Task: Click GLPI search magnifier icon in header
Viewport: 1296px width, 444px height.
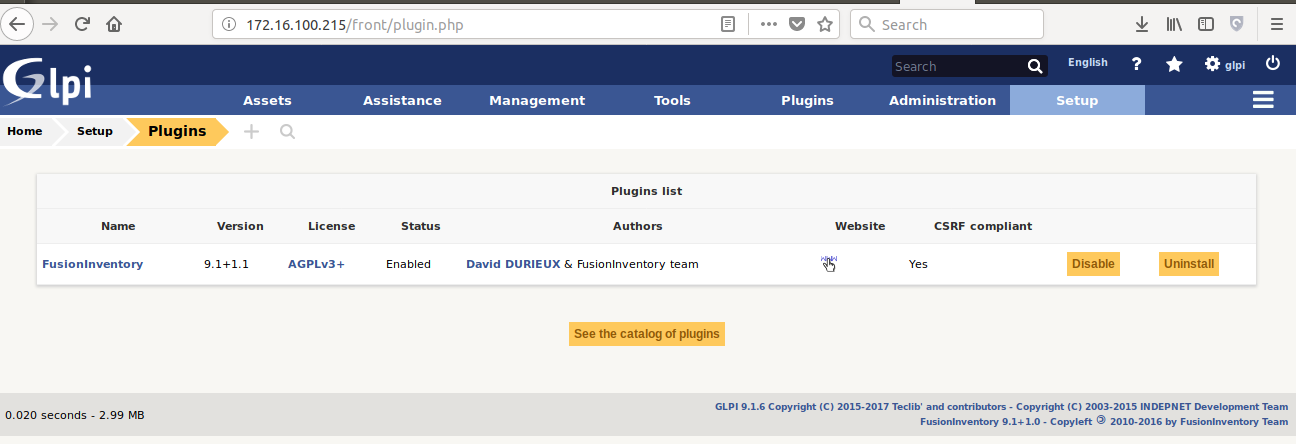Action: [1035, 66]
